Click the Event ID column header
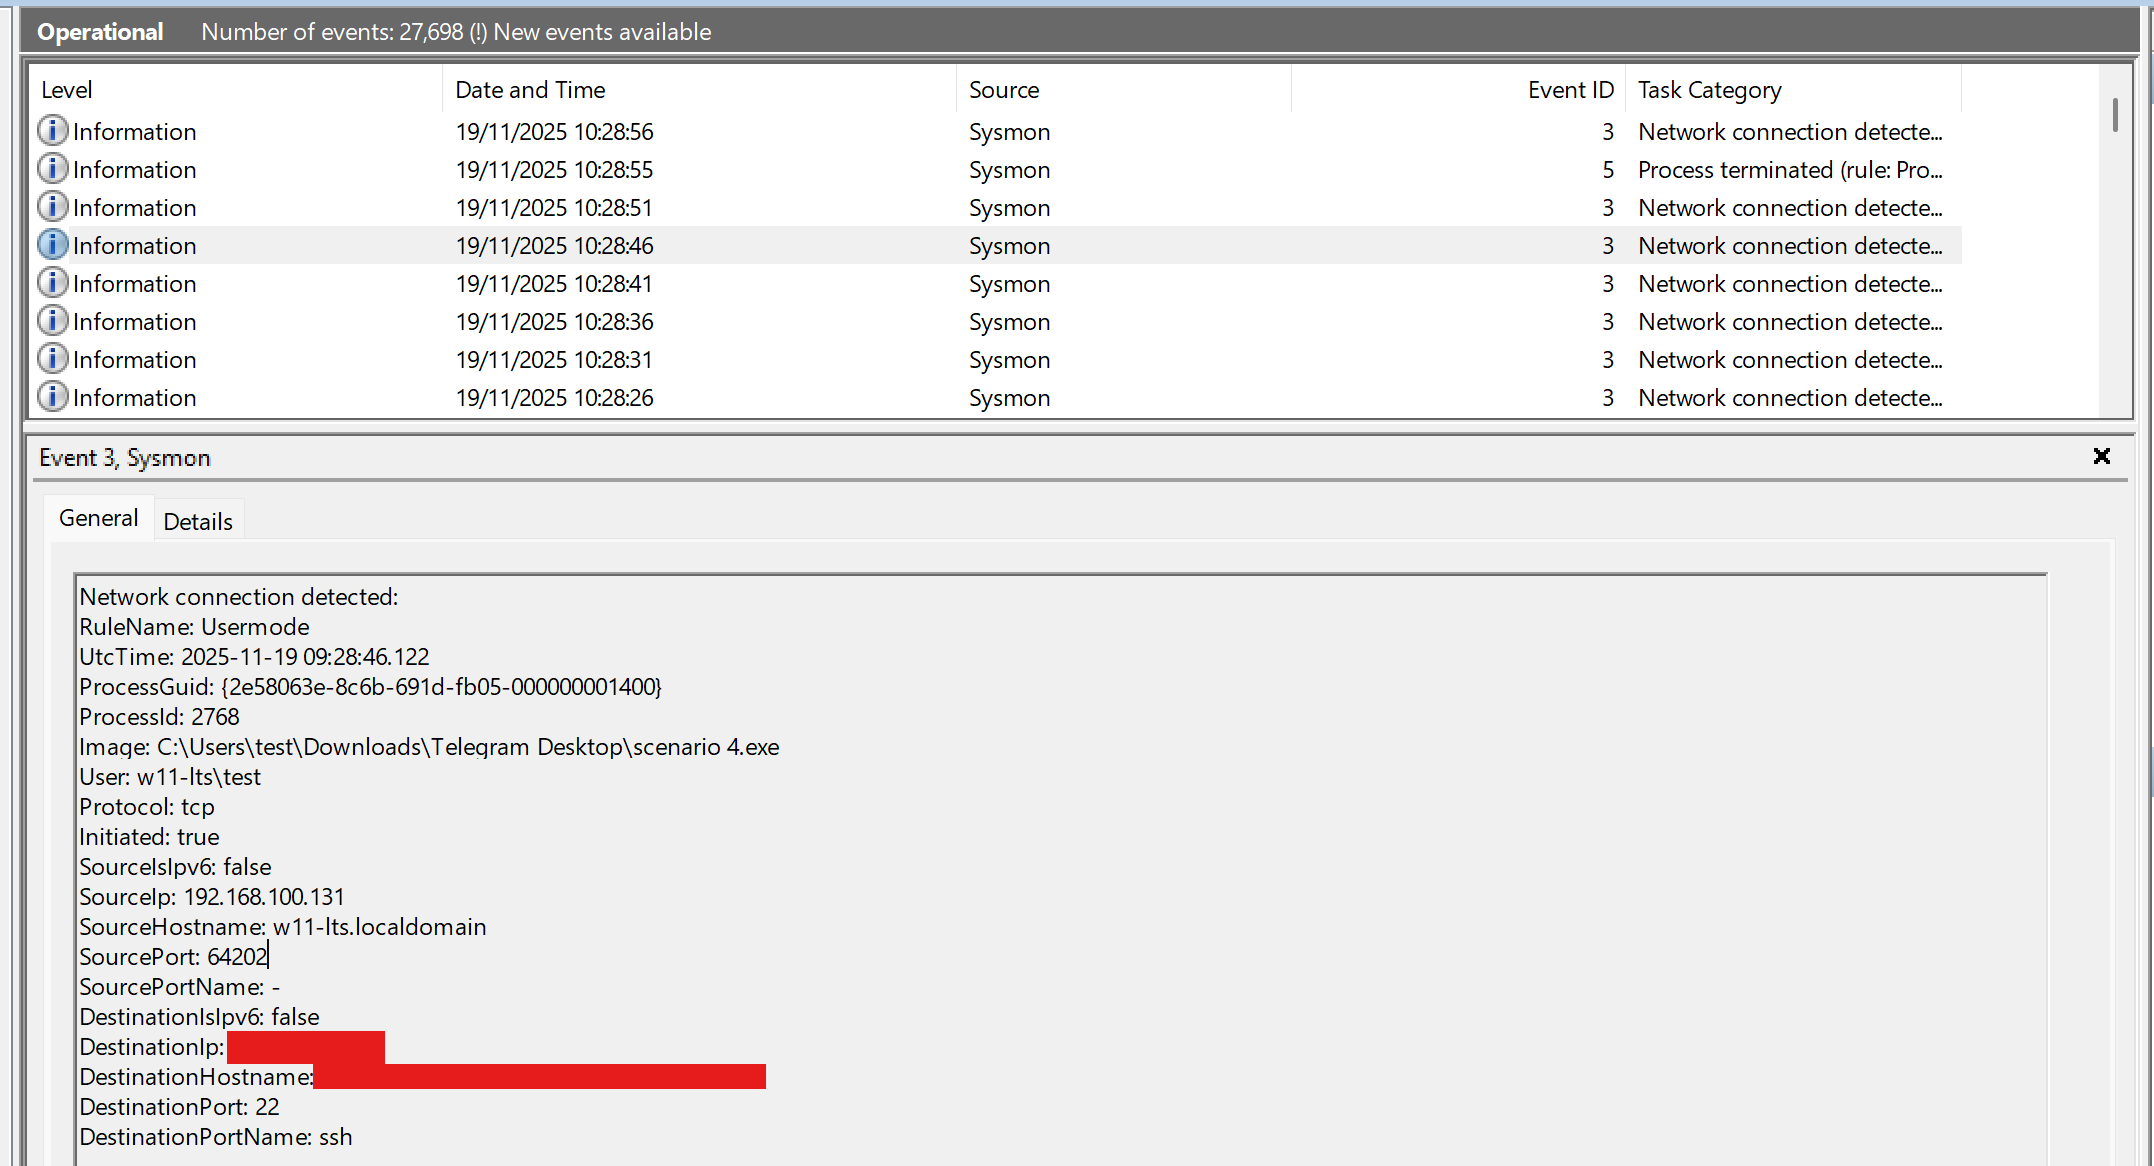This screenshot has height=1166, width=2154. click(1570, 89)
